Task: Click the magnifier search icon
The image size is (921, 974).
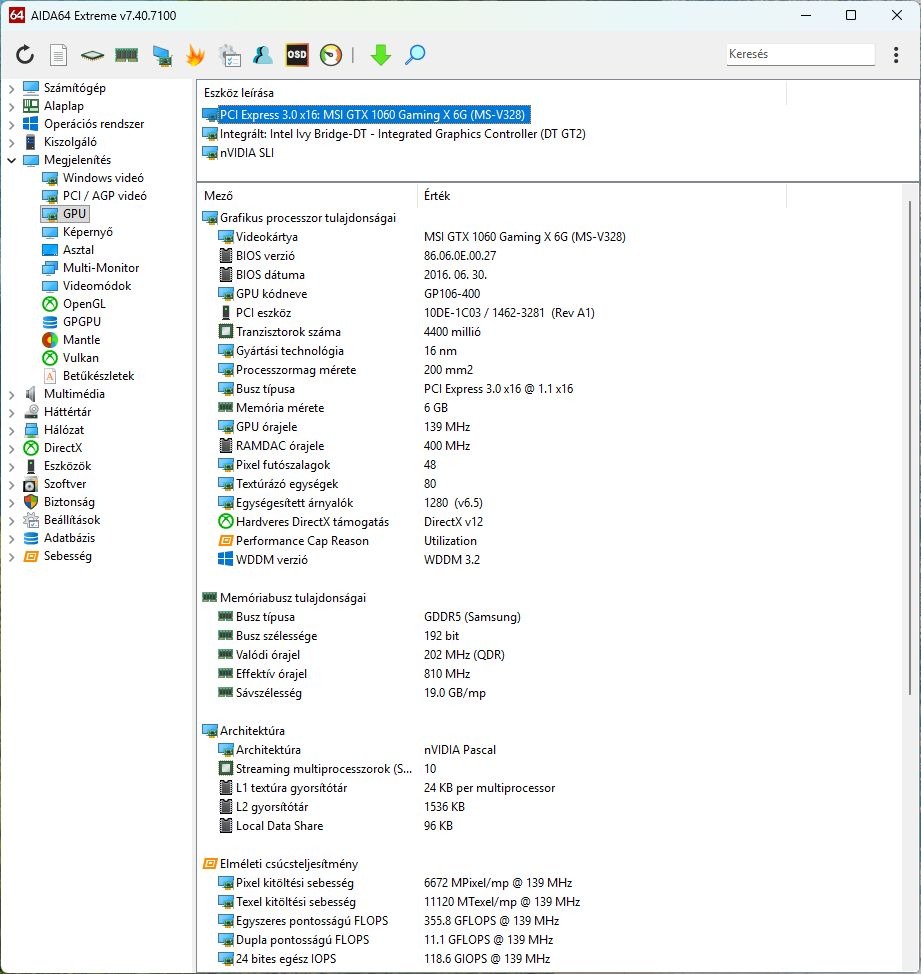Action: (415, 55)
